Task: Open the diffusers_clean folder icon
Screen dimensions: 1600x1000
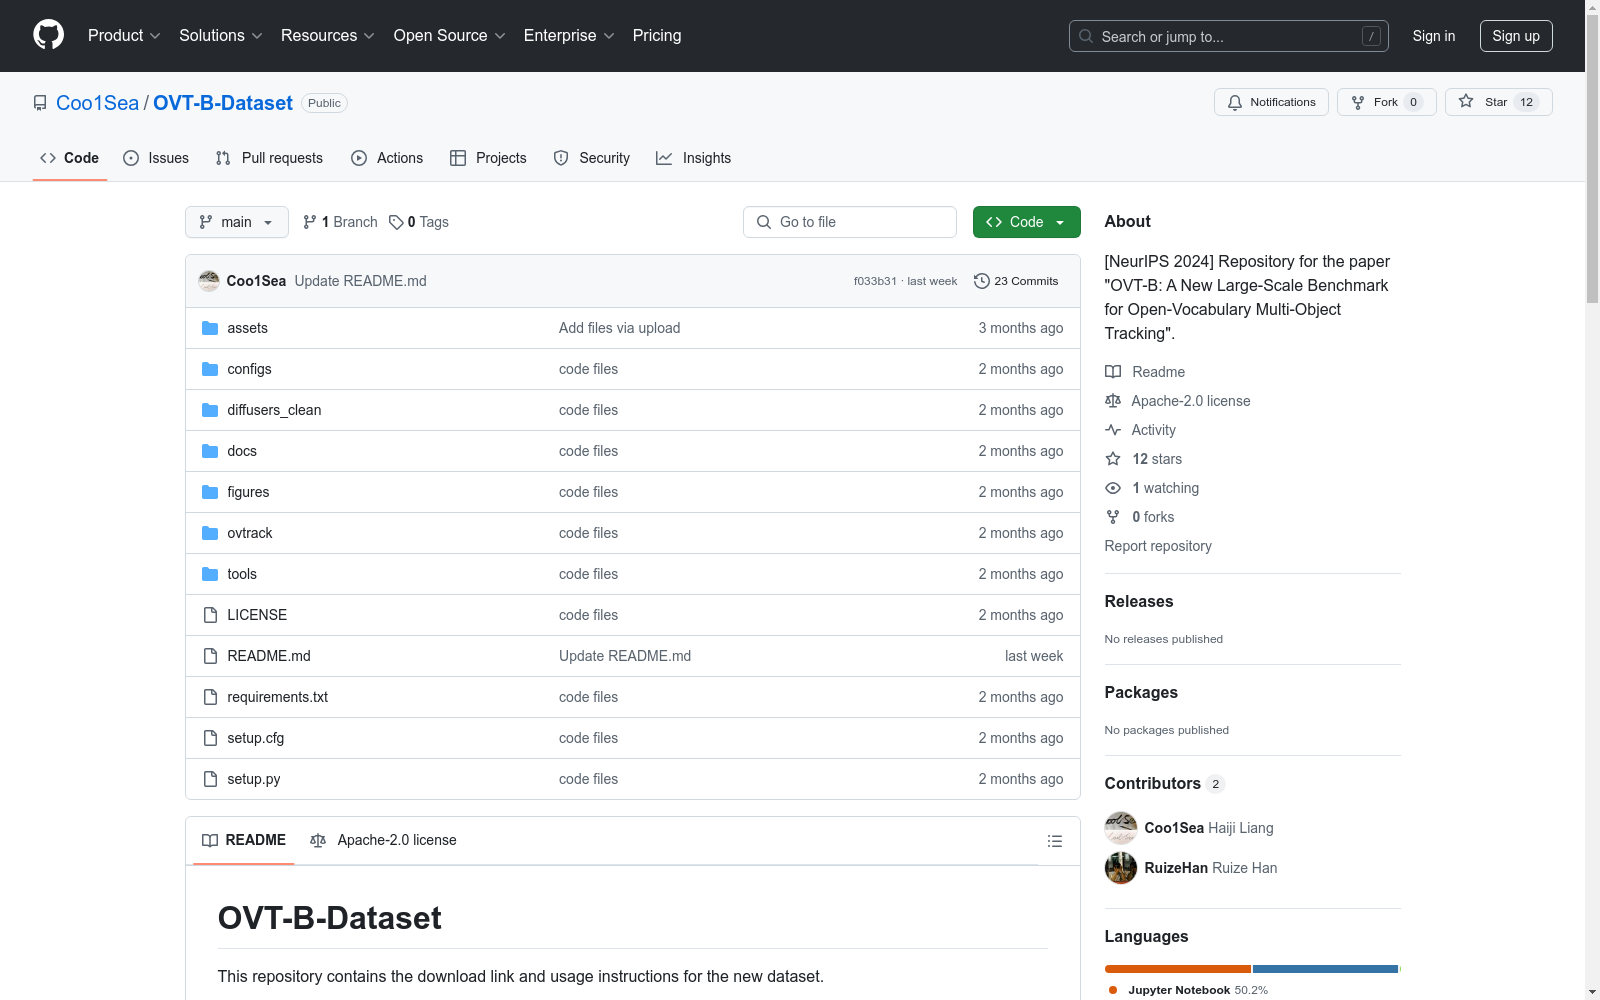Action: (x=210, y=410)
